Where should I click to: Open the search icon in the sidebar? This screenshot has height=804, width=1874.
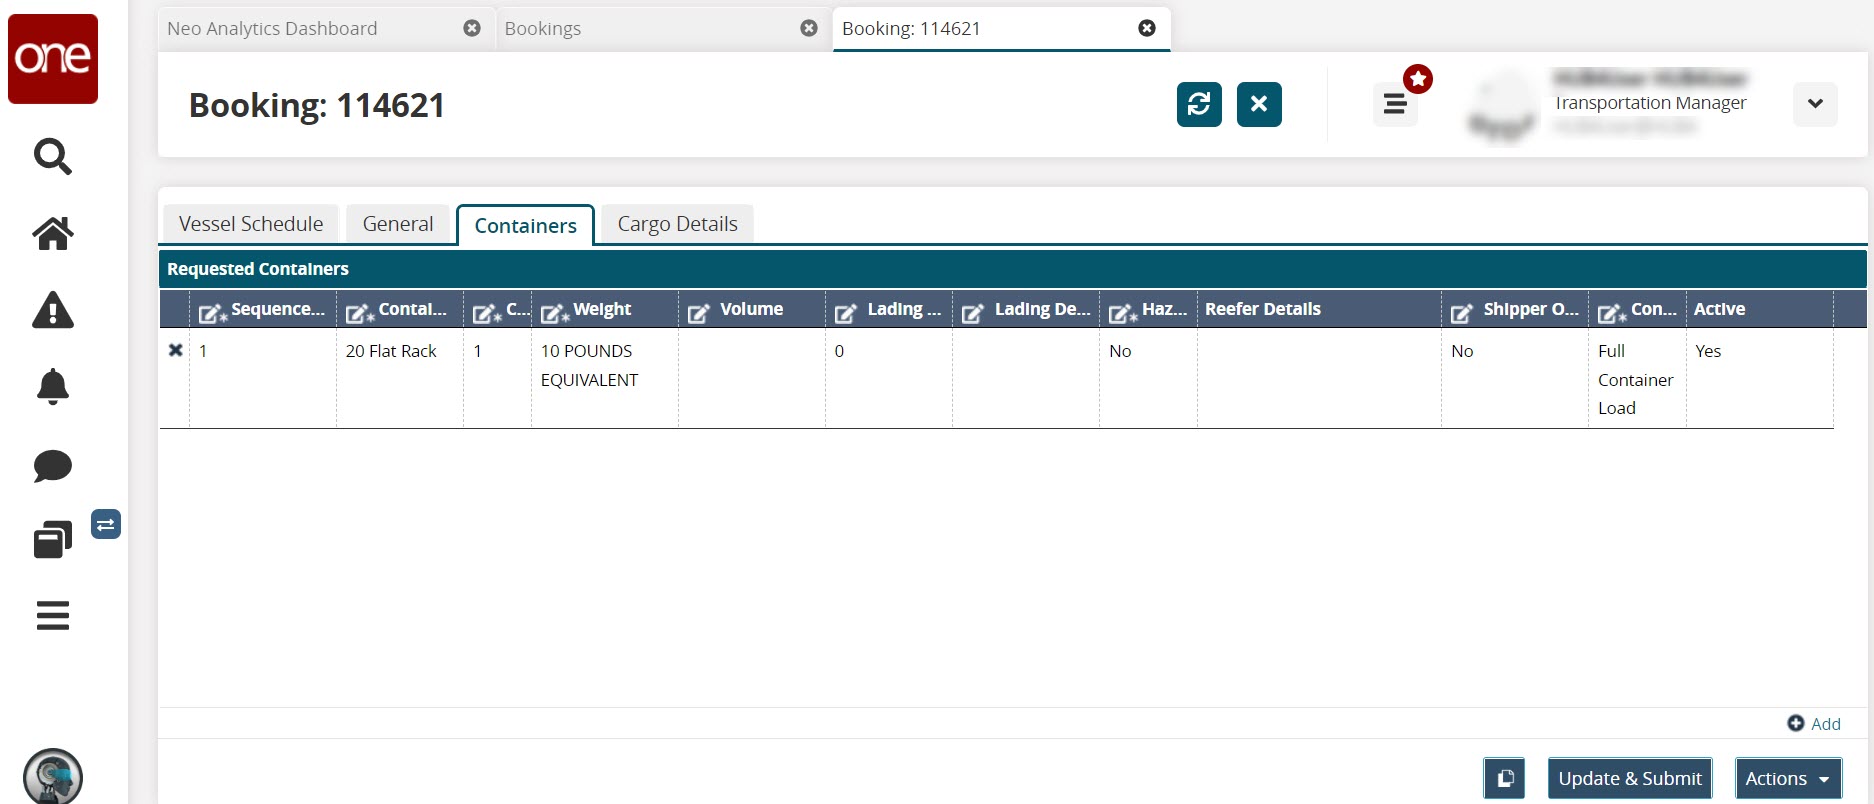53,156
